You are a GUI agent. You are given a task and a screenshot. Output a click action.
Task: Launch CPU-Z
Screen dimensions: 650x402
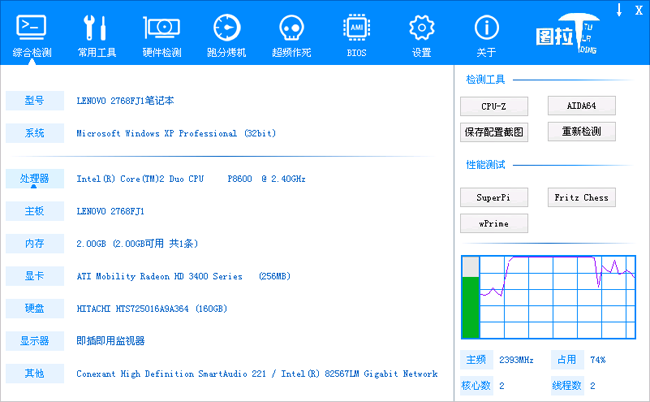[x=494, y=107]
